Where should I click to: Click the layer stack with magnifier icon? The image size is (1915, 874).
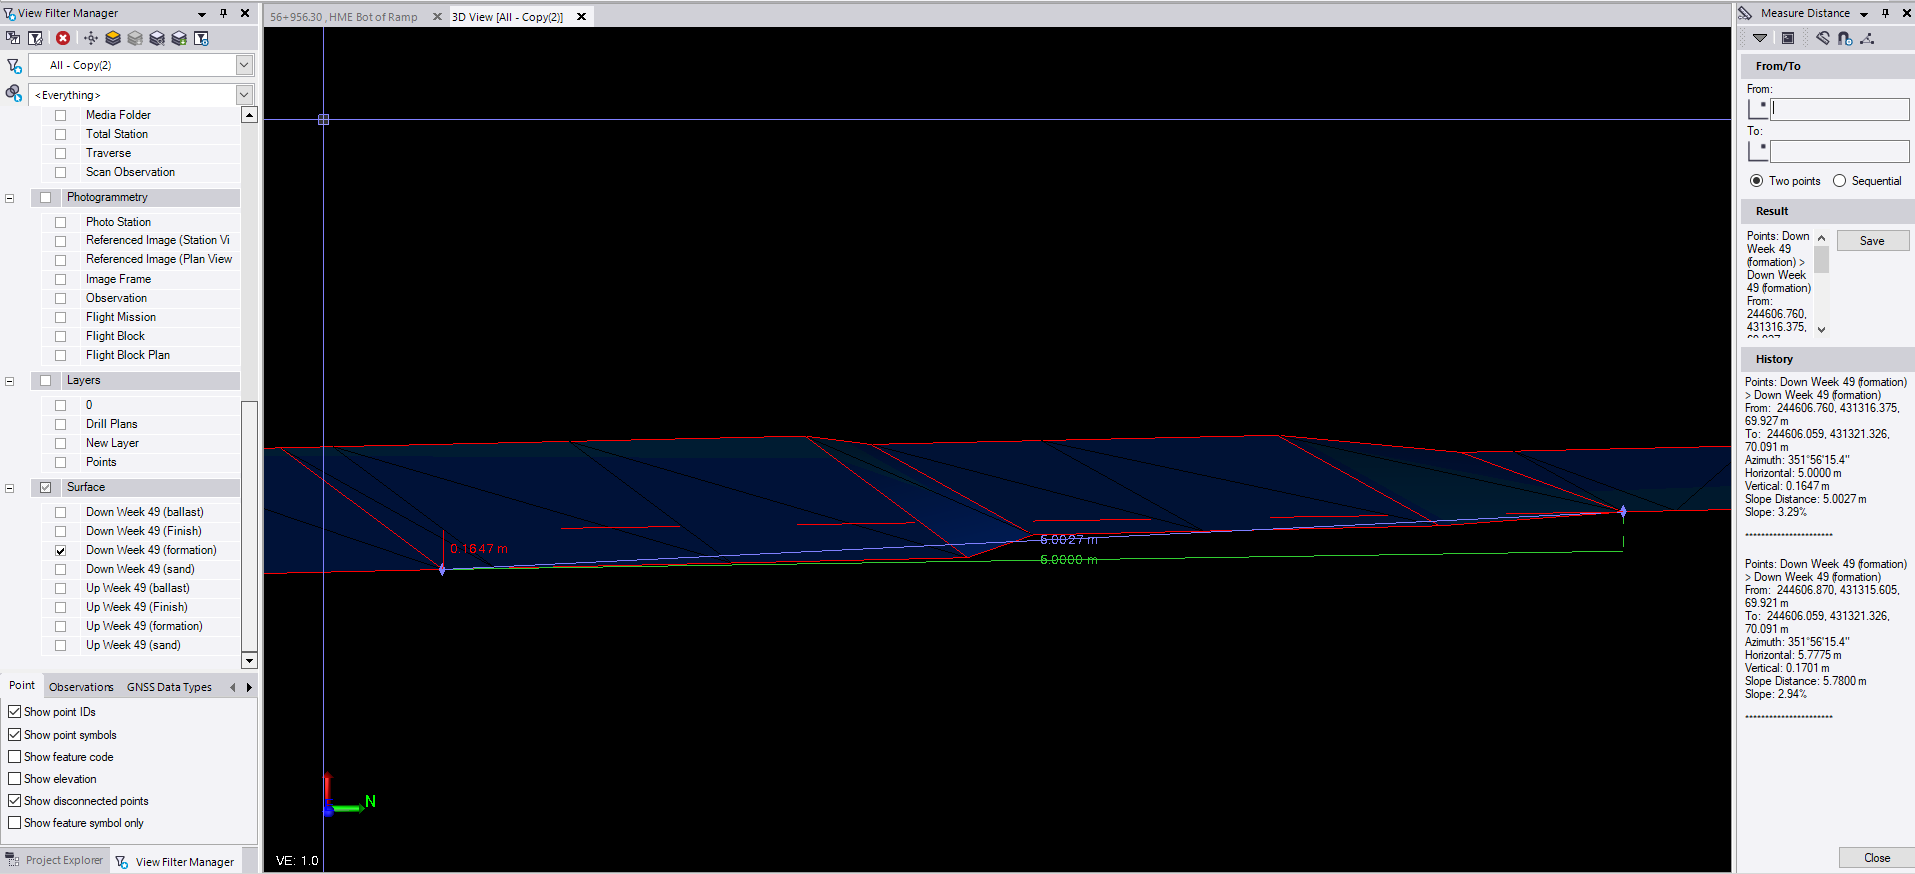[x=157, y=38]
